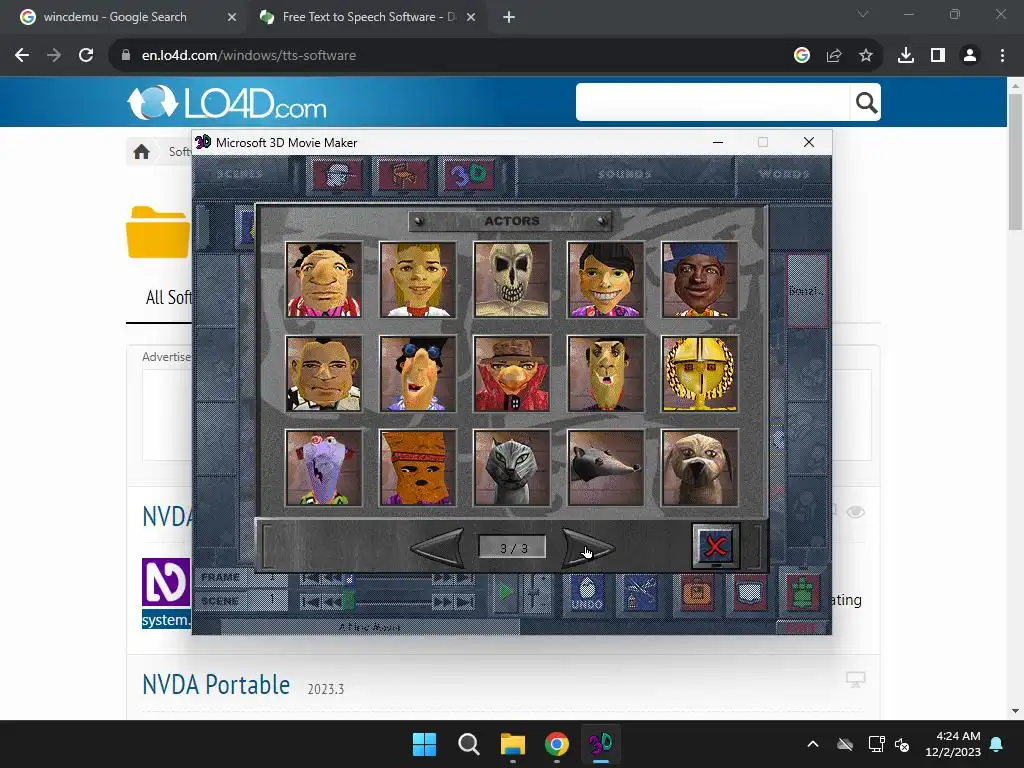Adjust the volume slider beside play button

point(535,593)
